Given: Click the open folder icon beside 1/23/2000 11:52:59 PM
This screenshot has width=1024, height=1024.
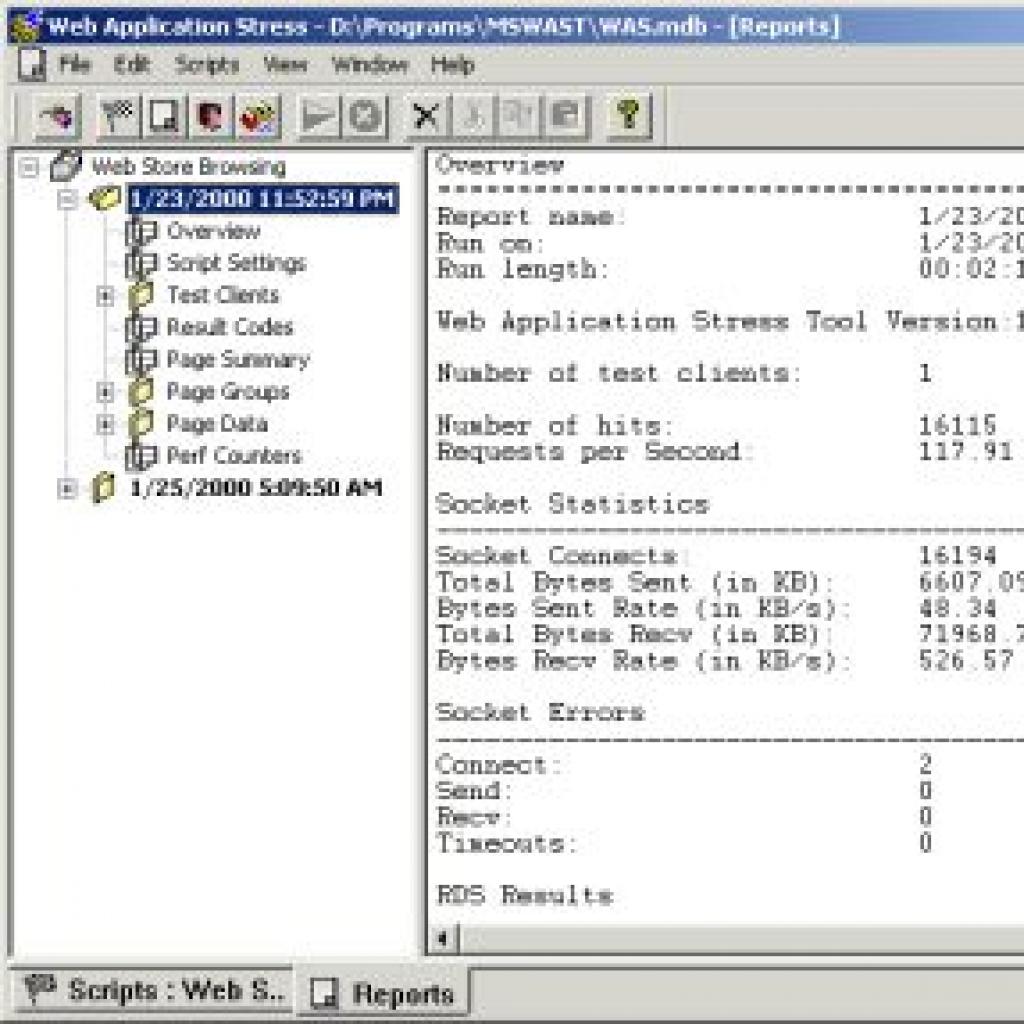Looking at the screenshot, I should click(x=104, y=198).
